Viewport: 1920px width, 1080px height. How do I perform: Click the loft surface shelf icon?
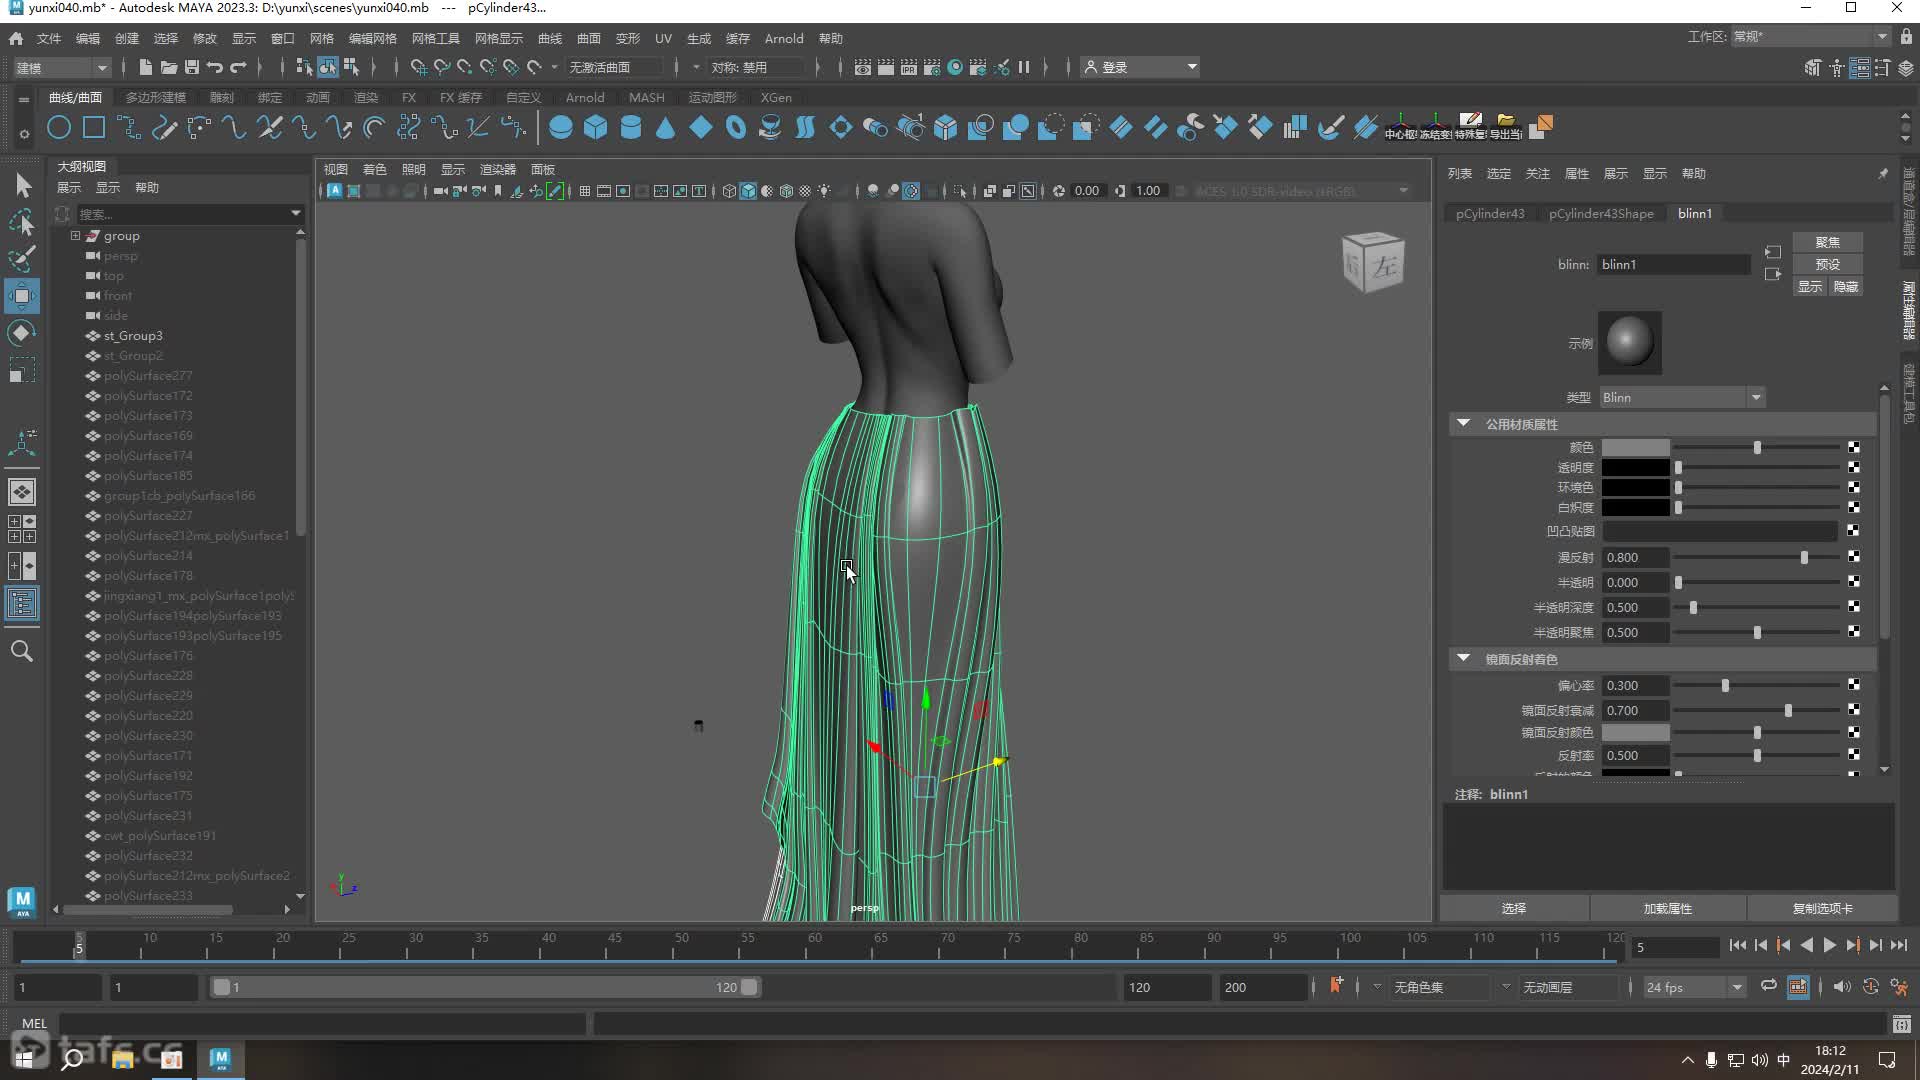pos(805,128)
